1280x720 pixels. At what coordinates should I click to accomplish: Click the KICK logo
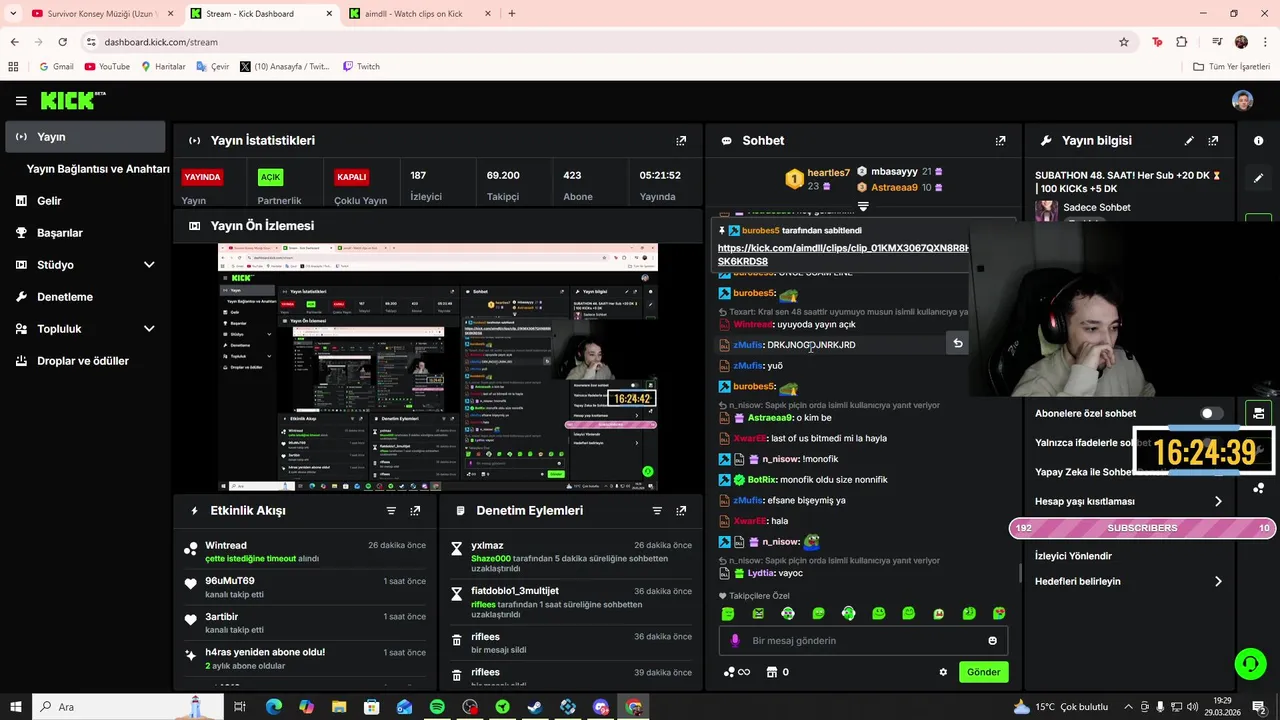(x=72, y=100)
